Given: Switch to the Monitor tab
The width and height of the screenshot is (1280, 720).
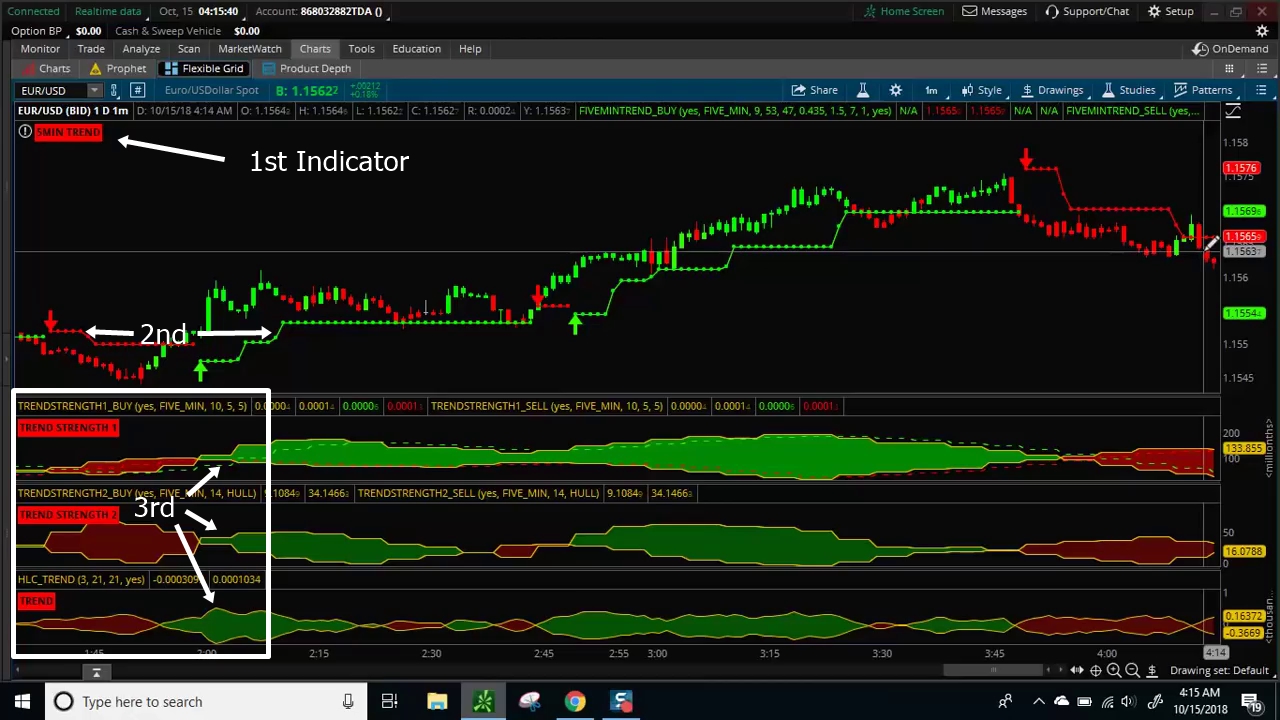Looking at the screenshot, I should click(x=40, y=49).
